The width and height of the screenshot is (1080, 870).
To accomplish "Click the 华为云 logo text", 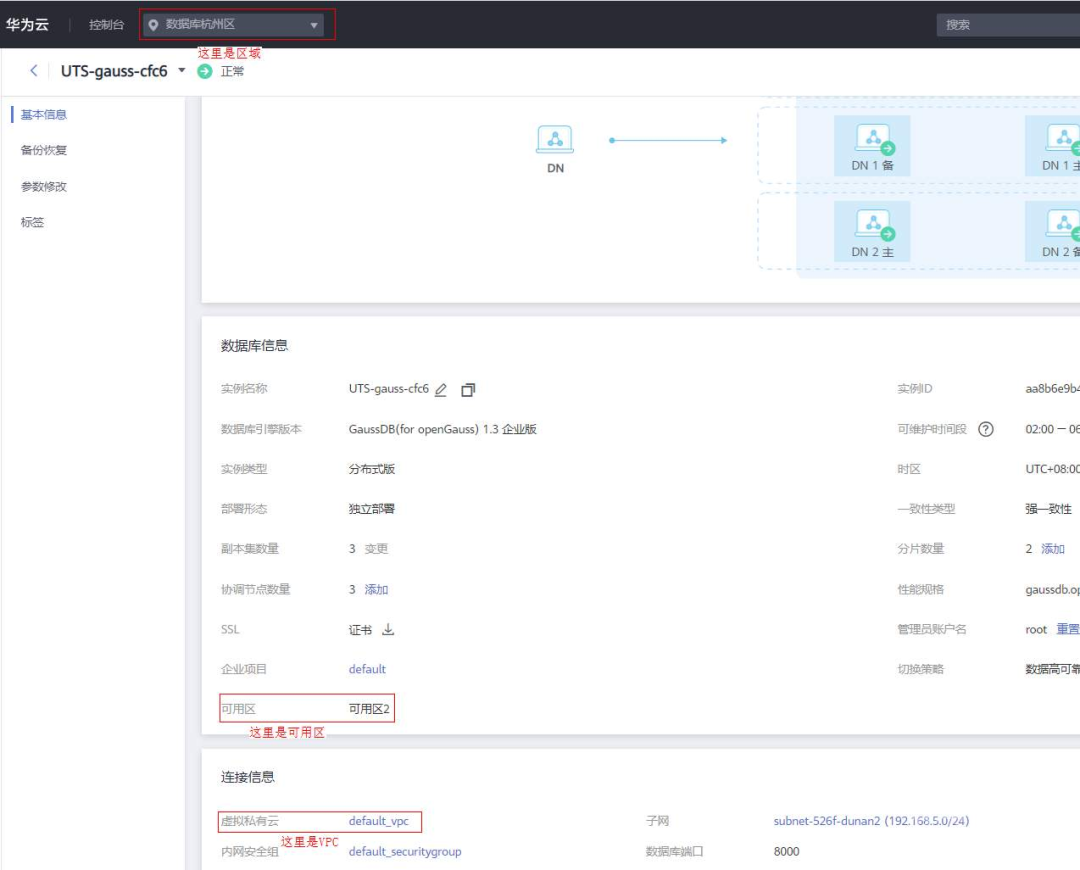I will [28, 25].
